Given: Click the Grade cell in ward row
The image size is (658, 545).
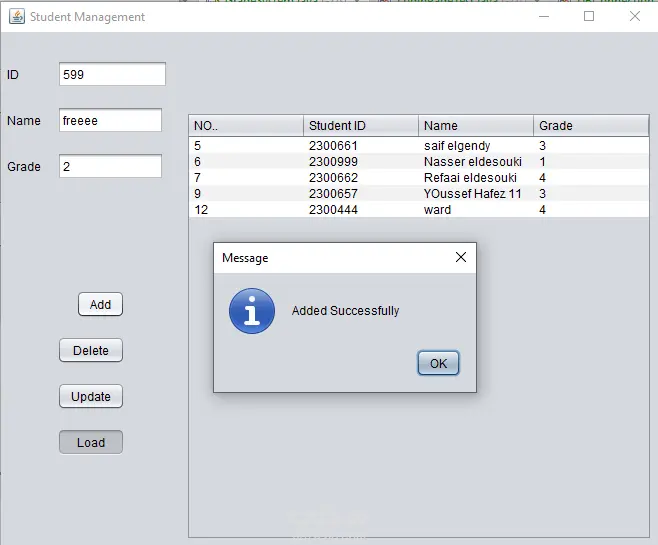Looking at the screenshot, I should (591, 209).
